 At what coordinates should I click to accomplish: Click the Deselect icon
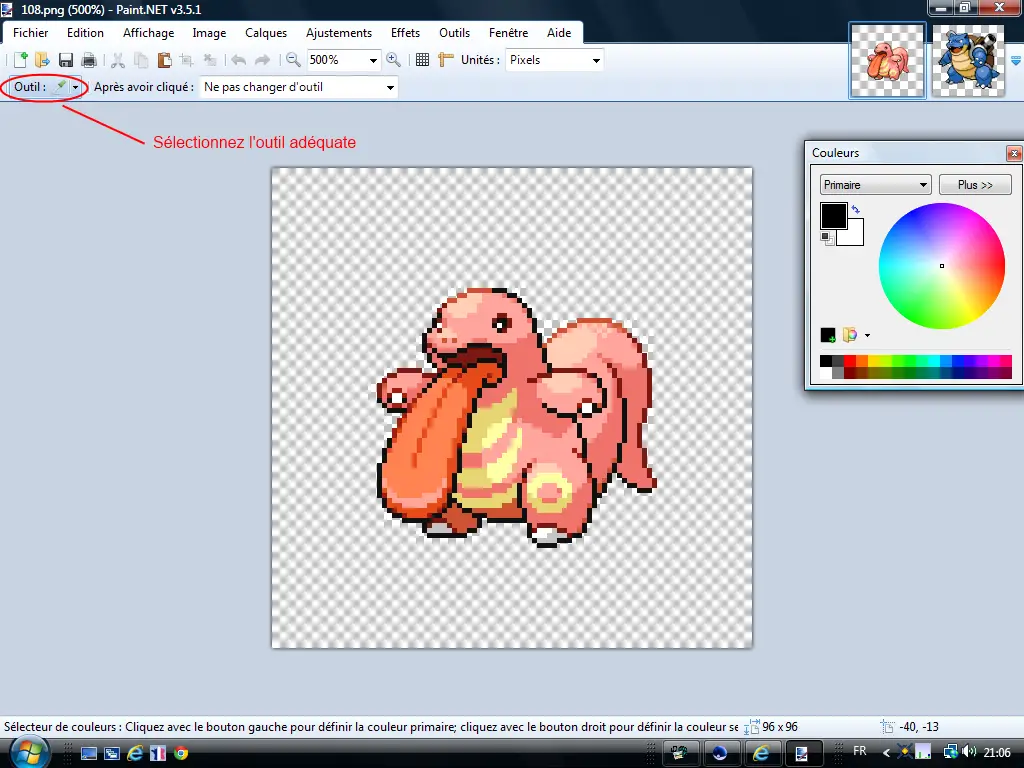[210, 60]
